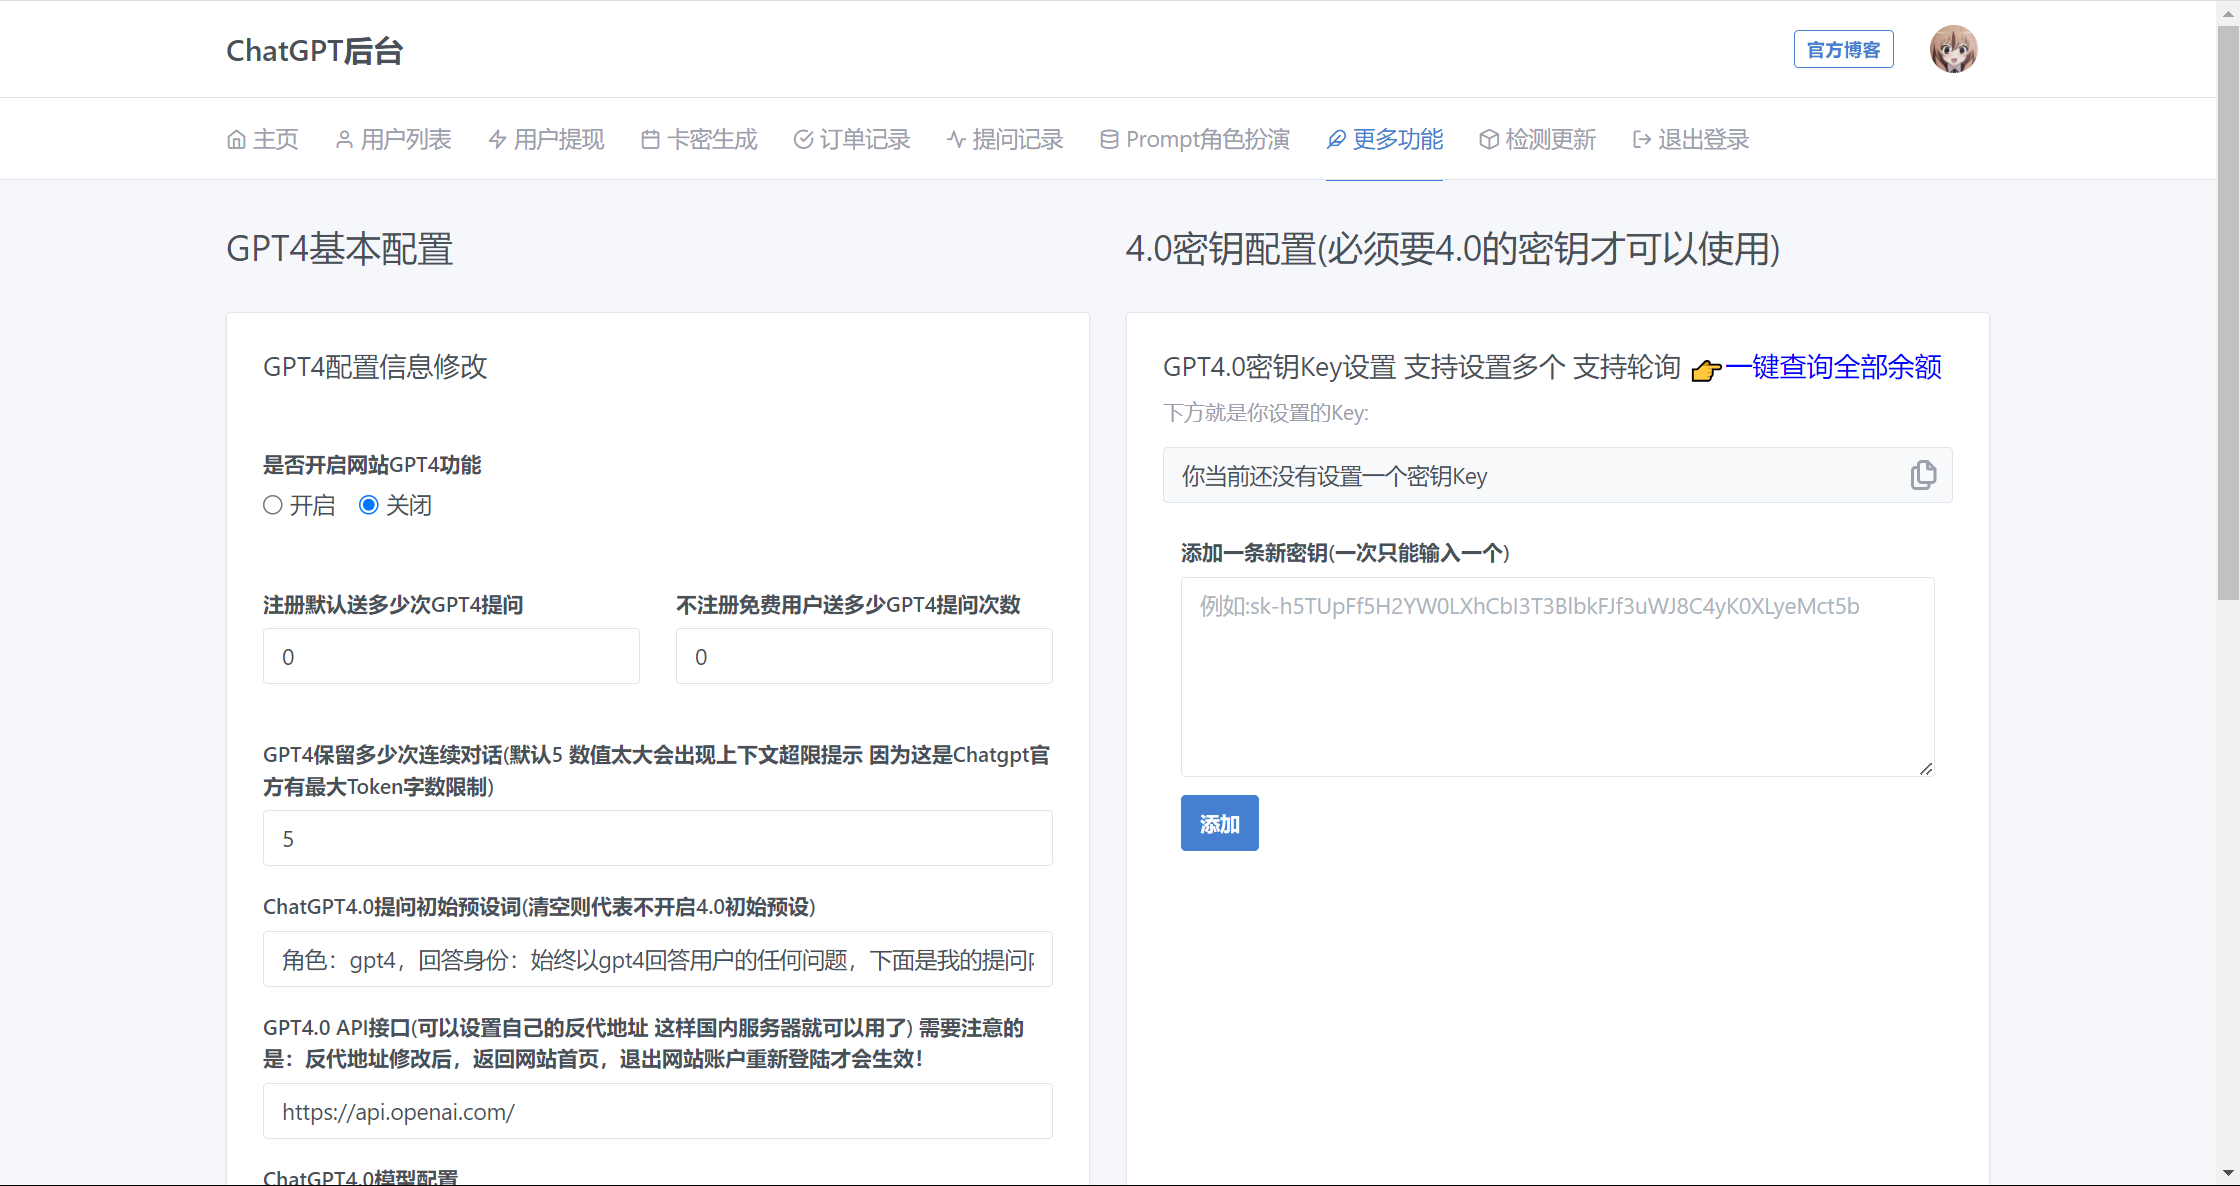Click the pen icon beside 更多功能
2240x1186 pixels.
(1336, 140)
